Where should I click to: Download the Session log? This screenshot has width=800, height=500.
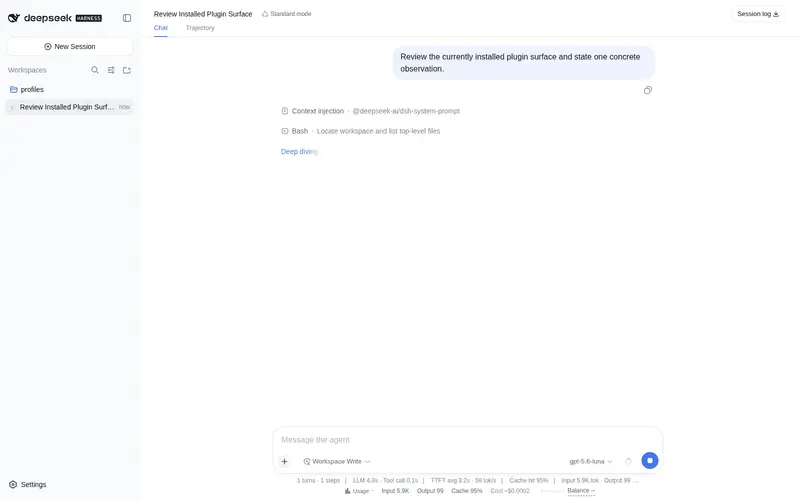click(758, 14)
